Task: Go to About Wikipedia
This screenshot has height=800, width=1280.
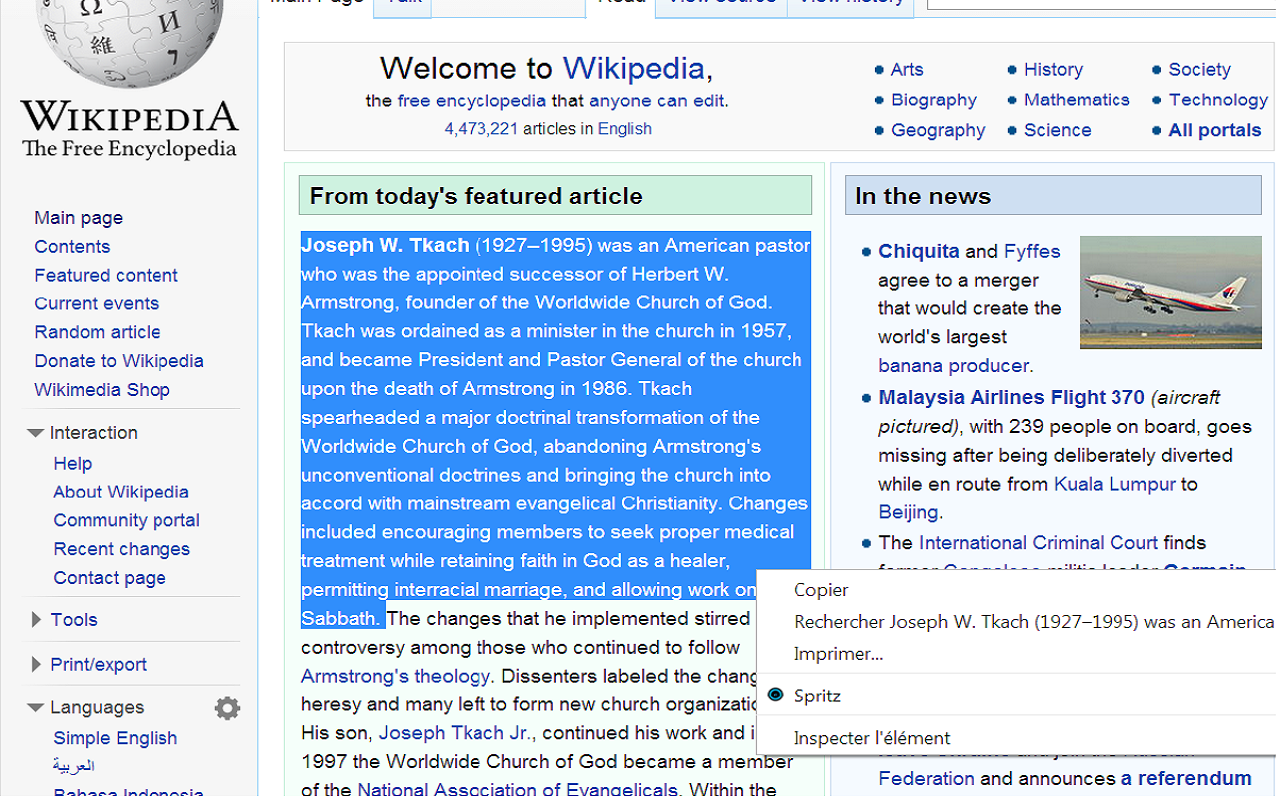Action: [121, 492]
